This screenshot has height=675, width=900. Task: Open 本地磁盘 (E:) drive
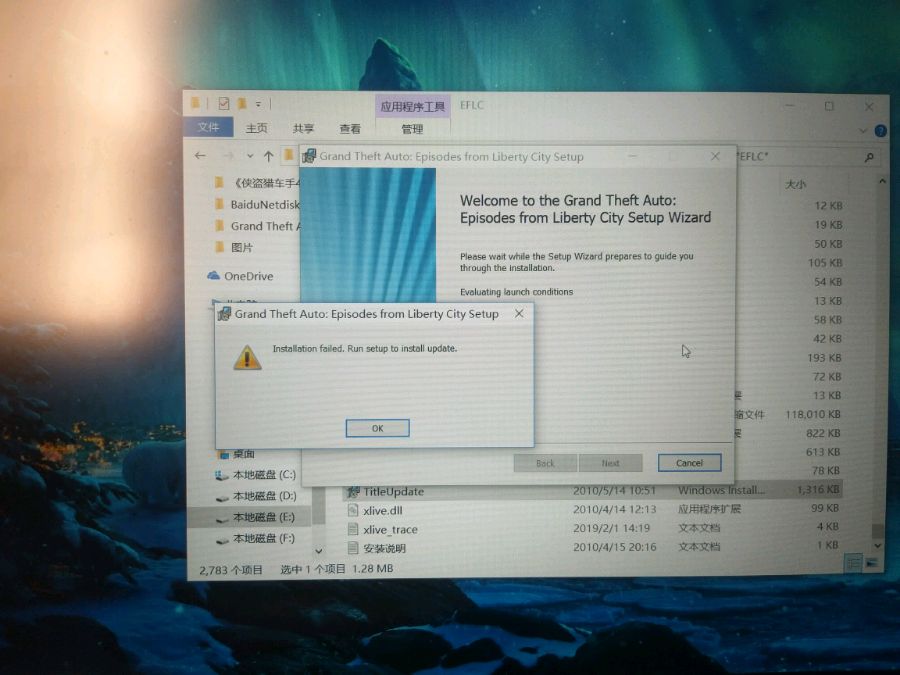point(264,517)
